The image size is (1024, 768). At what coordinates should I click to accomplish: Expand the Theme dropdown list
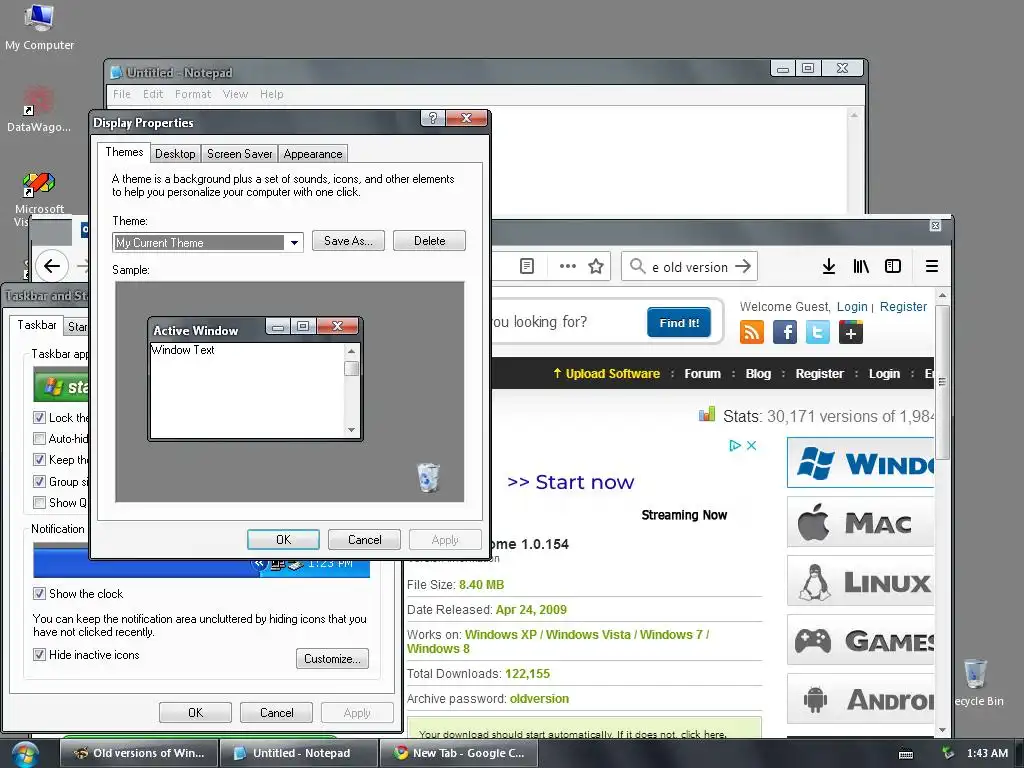pos(295,242)
